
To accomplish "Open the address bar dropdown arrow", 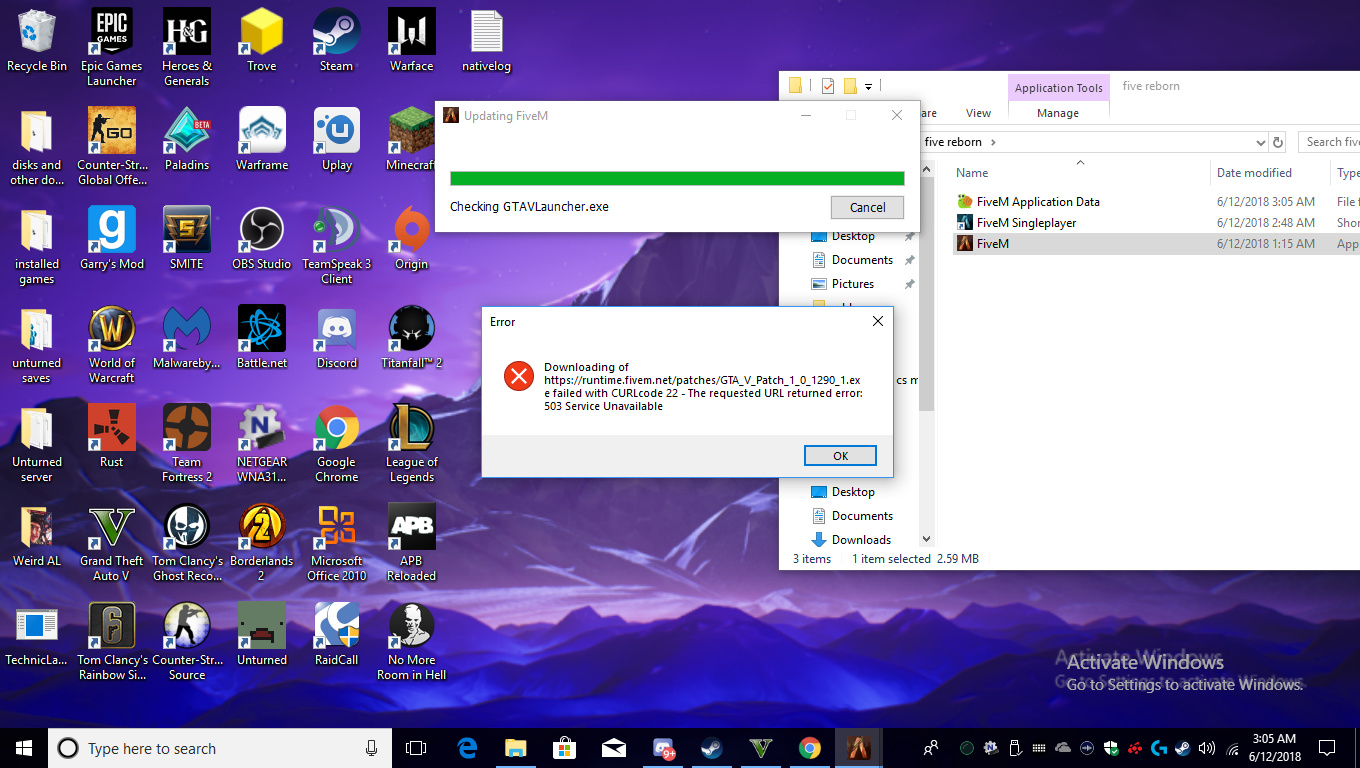I will click(1261, 142).
